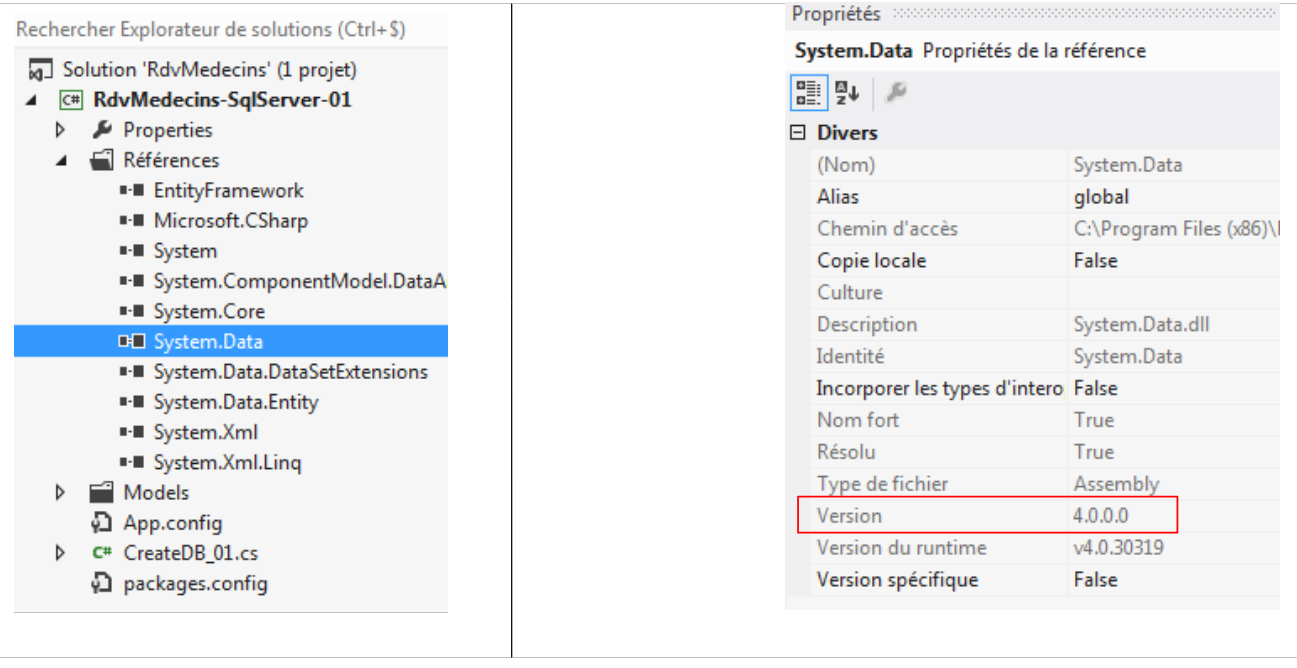Viewport: 1297px width, 668px height.
Task: Collapse the Divers property category
Action: click(798, 133)
